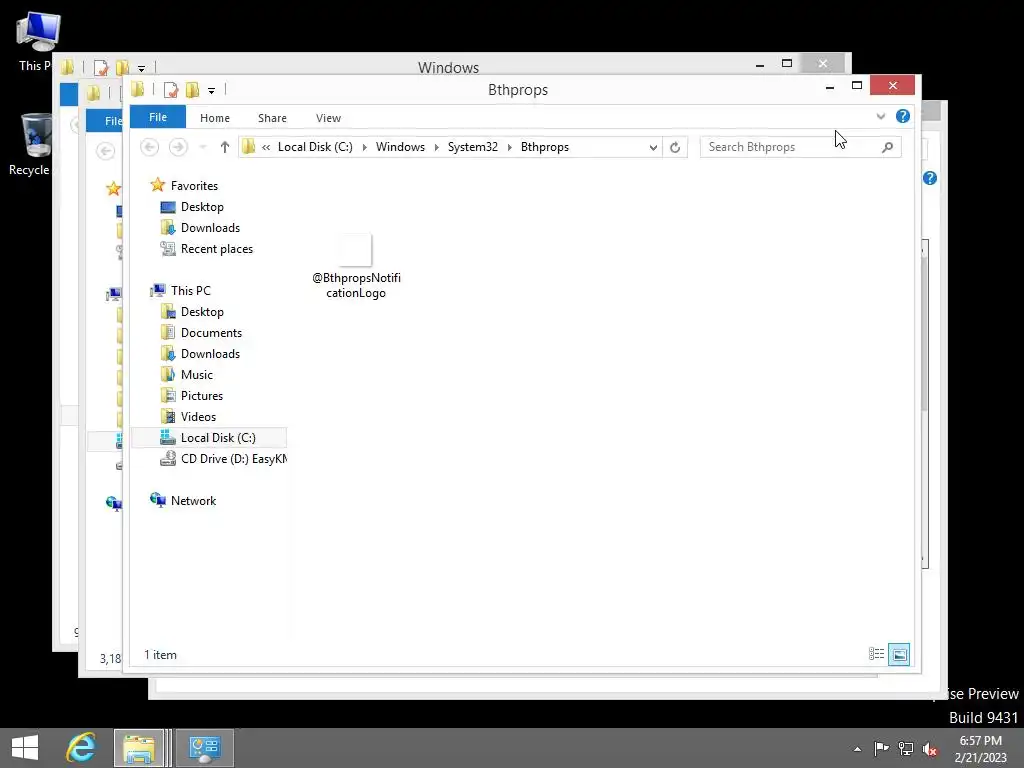This screenshot has height=768, width=1024.
Task: Open the Pictures folder
Action: tap(201, 396)
